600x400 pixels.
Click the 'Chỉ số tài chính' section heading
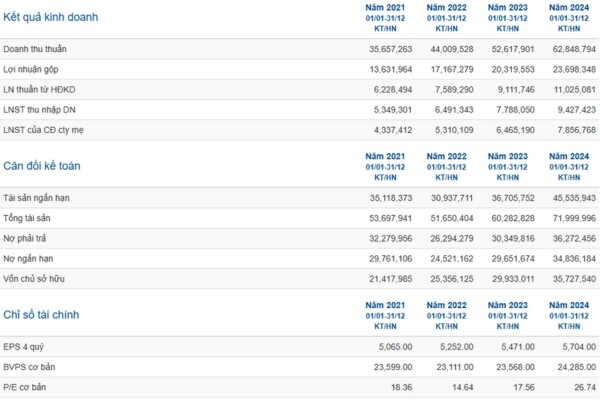tap(41, 315)
